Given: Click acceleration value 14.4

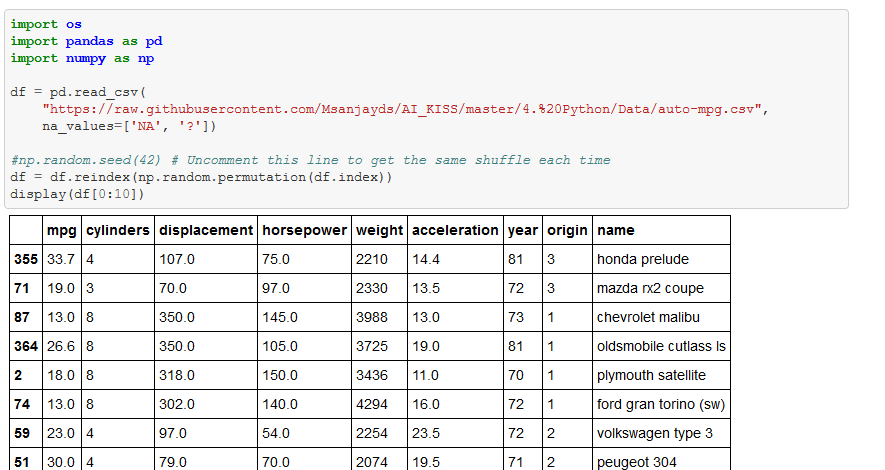Looking at the screenshot, I should pyautogui.click(x=455, y=260).
